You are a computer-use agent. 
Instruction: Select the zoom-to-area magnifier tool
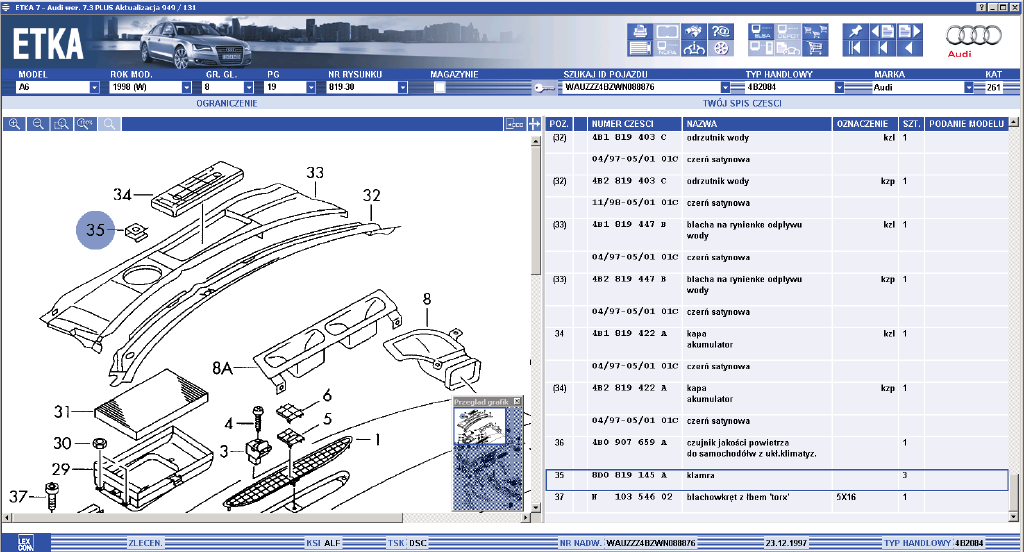(x=61, y=124)
